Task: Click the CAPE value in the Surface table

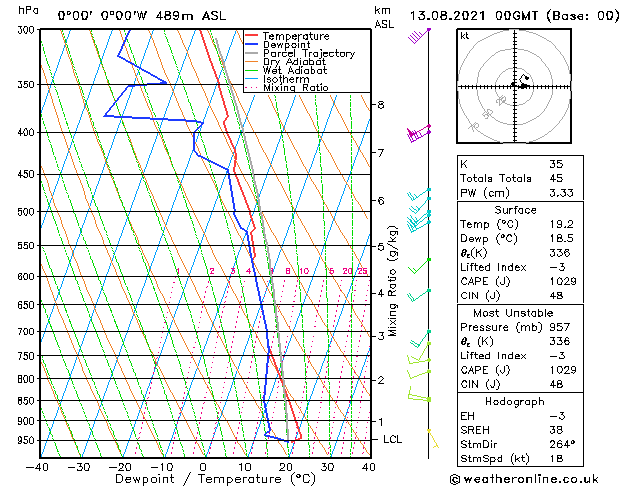Action: (x=563, y=281)
